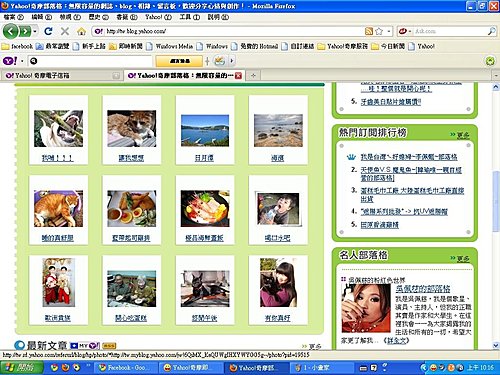Click the yellow Yahoo toolbar search button

coord(179,61)
